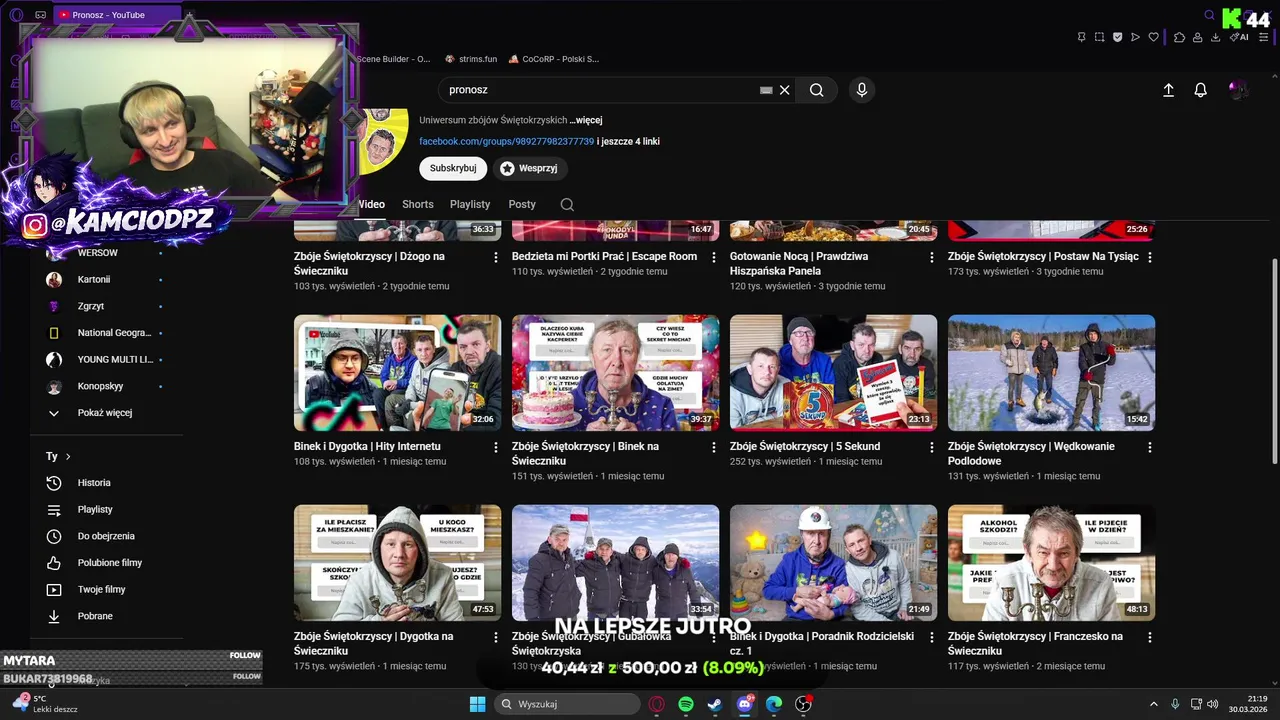Show hidden system tray icons chevron

pos(1153,704)
